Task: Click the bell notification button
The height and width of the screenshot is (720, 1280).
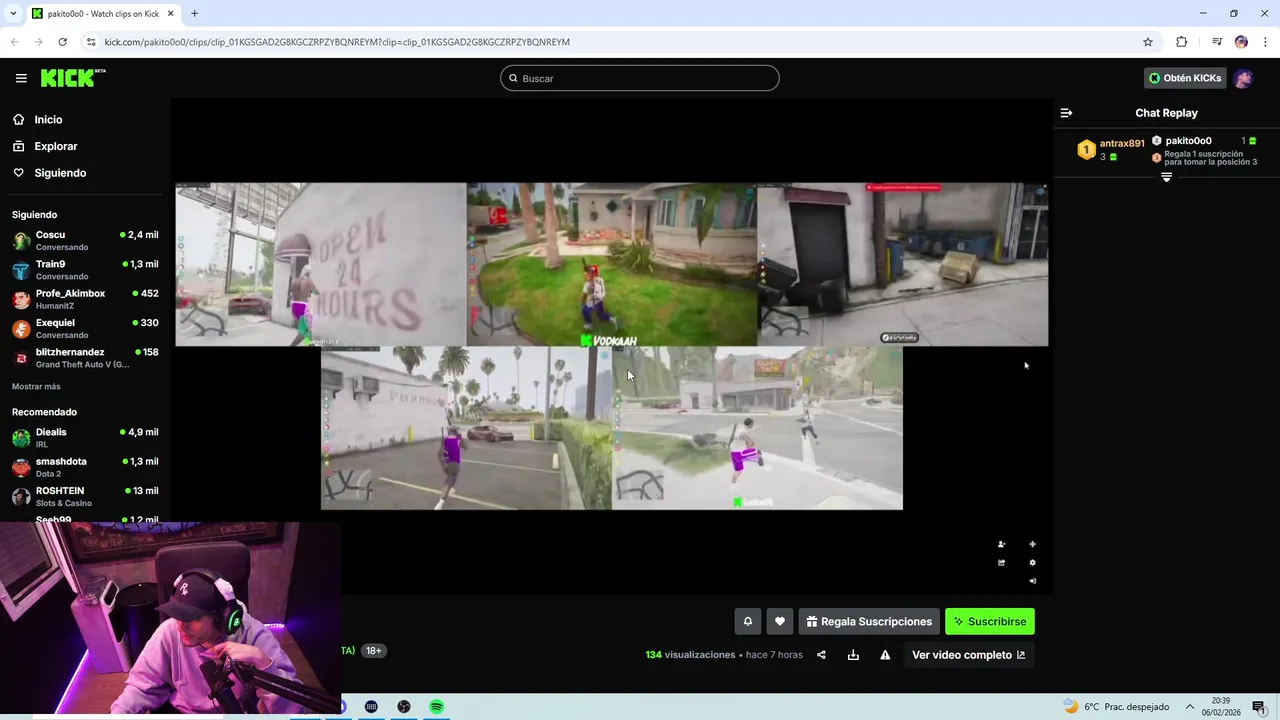Action: pos(747,621)
